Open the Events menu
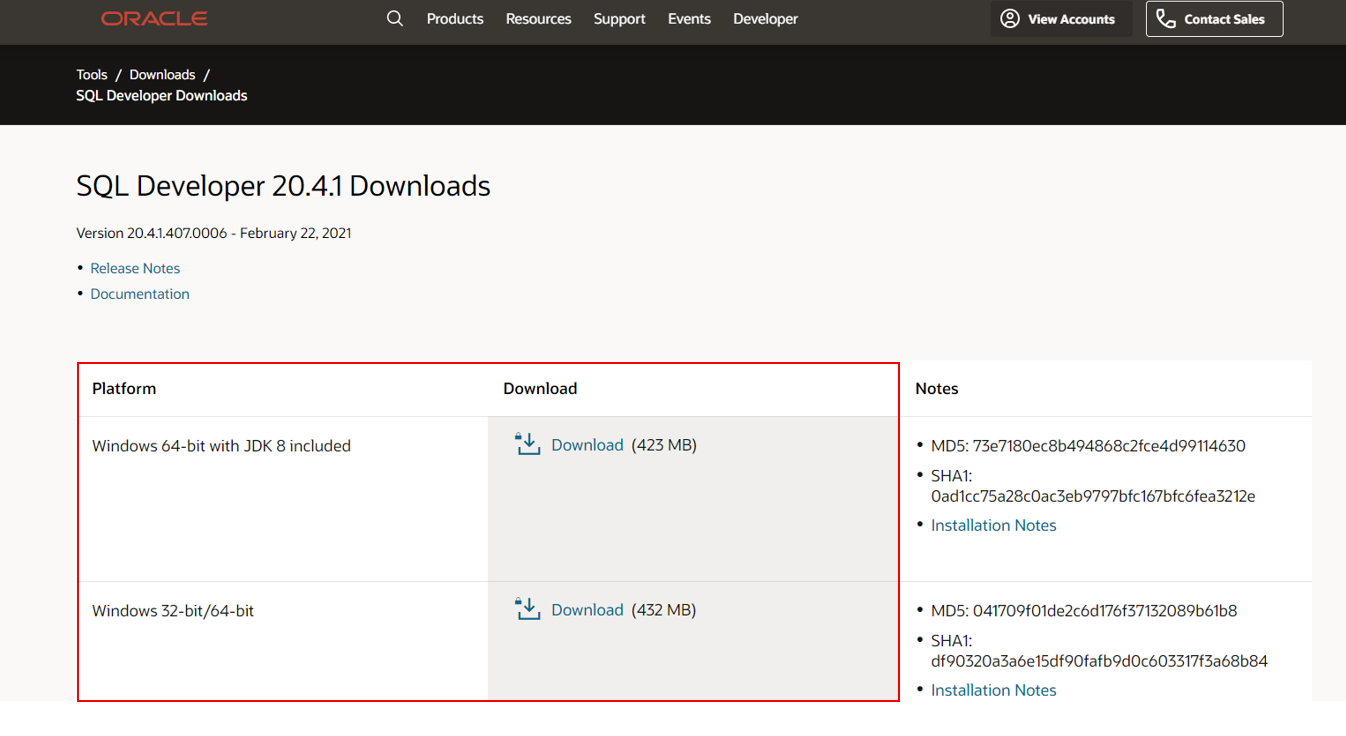The height and width of the screenshot is (736, 1346). tap(689, 19)
